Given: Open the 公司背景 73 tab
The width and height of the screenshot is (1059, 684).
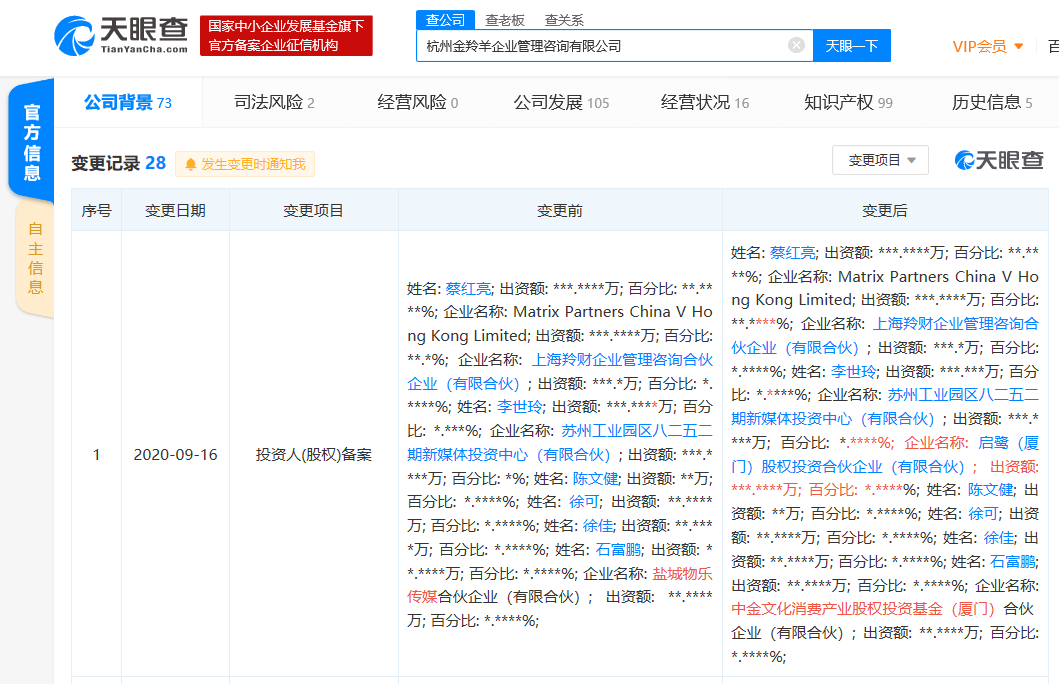Looking at the screenshot, I should tap(128, 103).
